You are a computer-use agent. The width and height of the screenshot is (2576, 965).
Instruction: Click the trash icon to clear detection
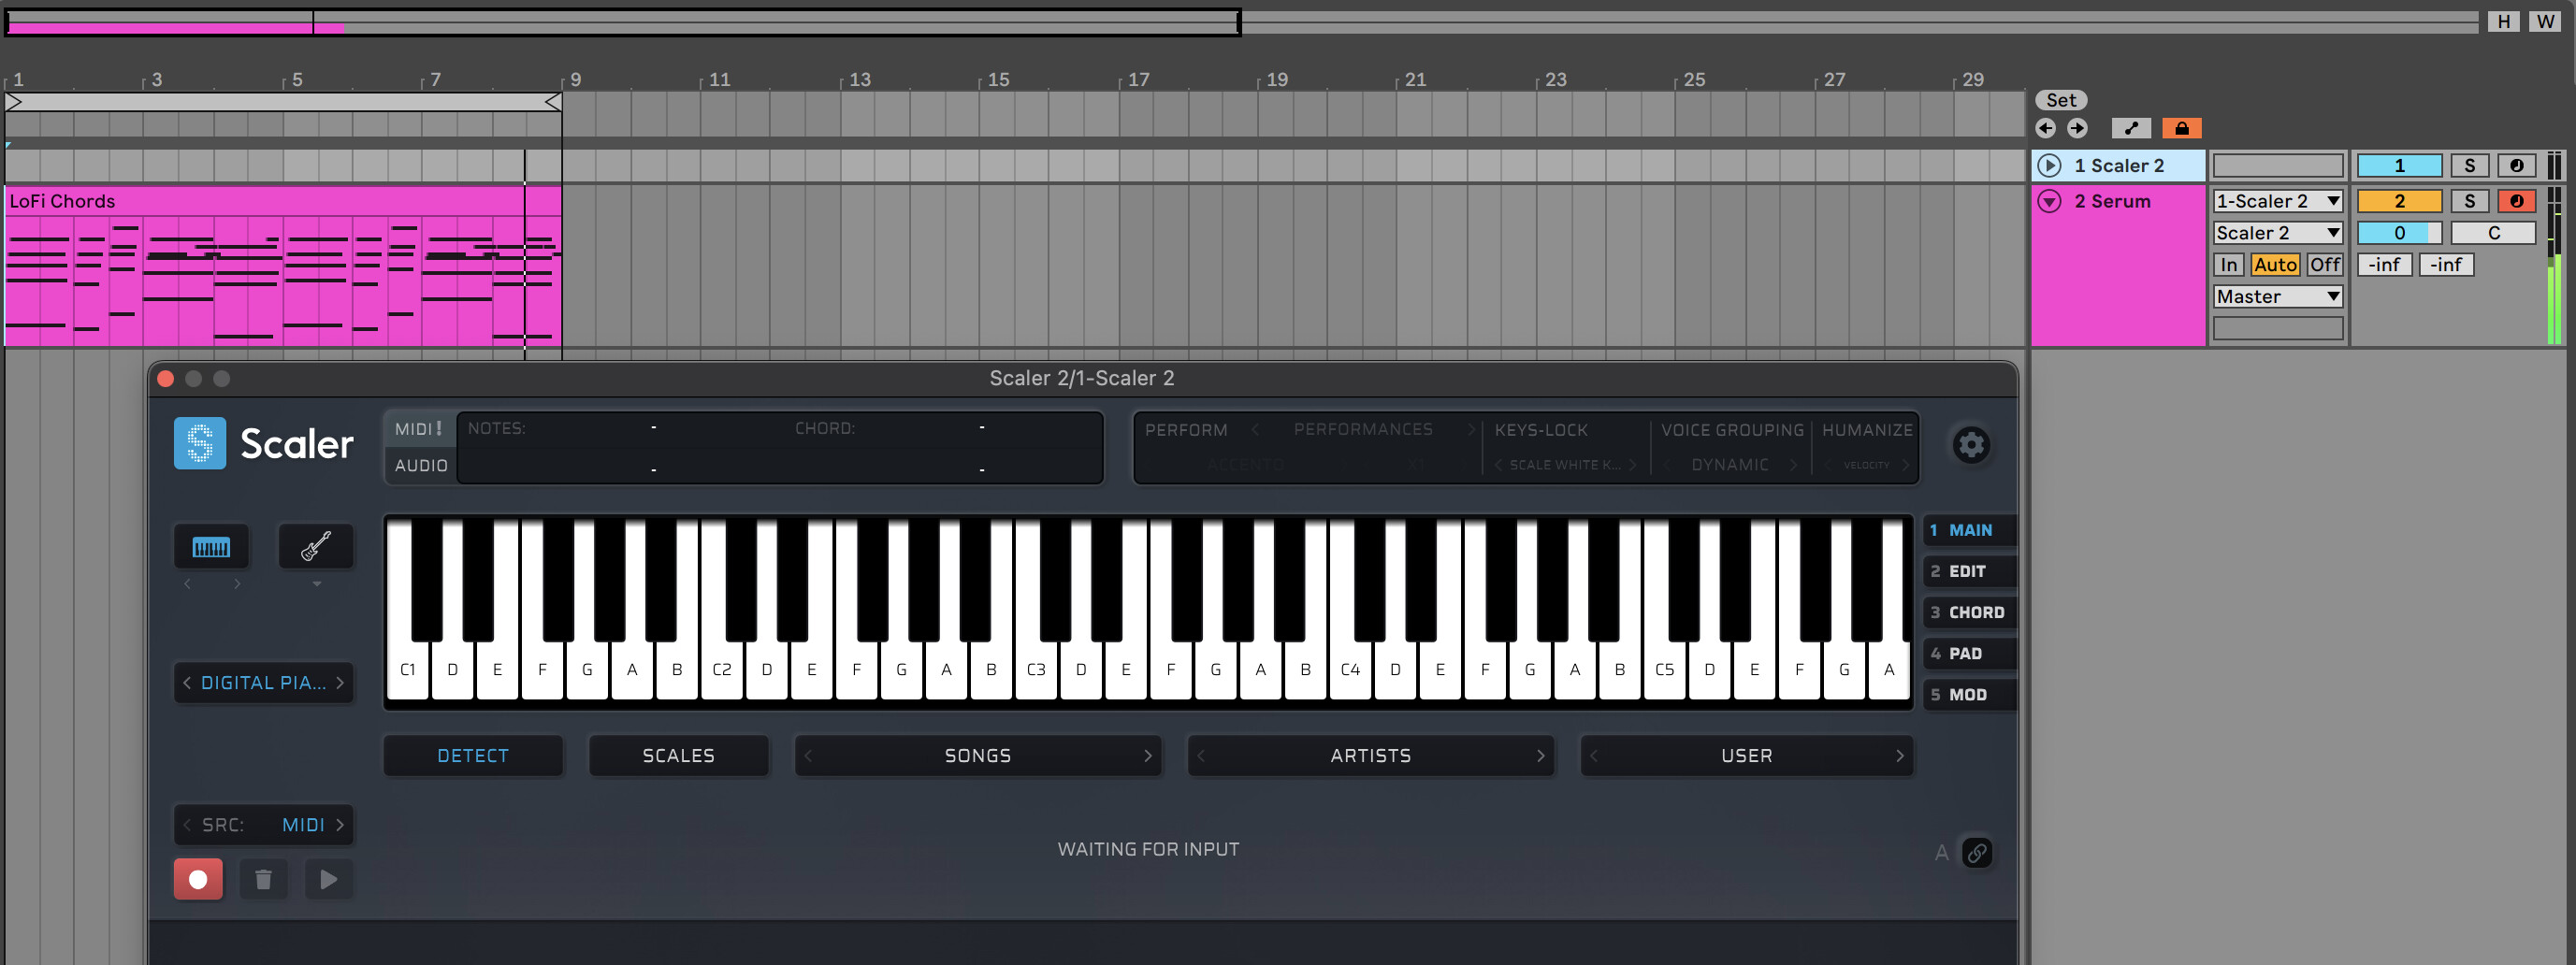coord(263,879)
